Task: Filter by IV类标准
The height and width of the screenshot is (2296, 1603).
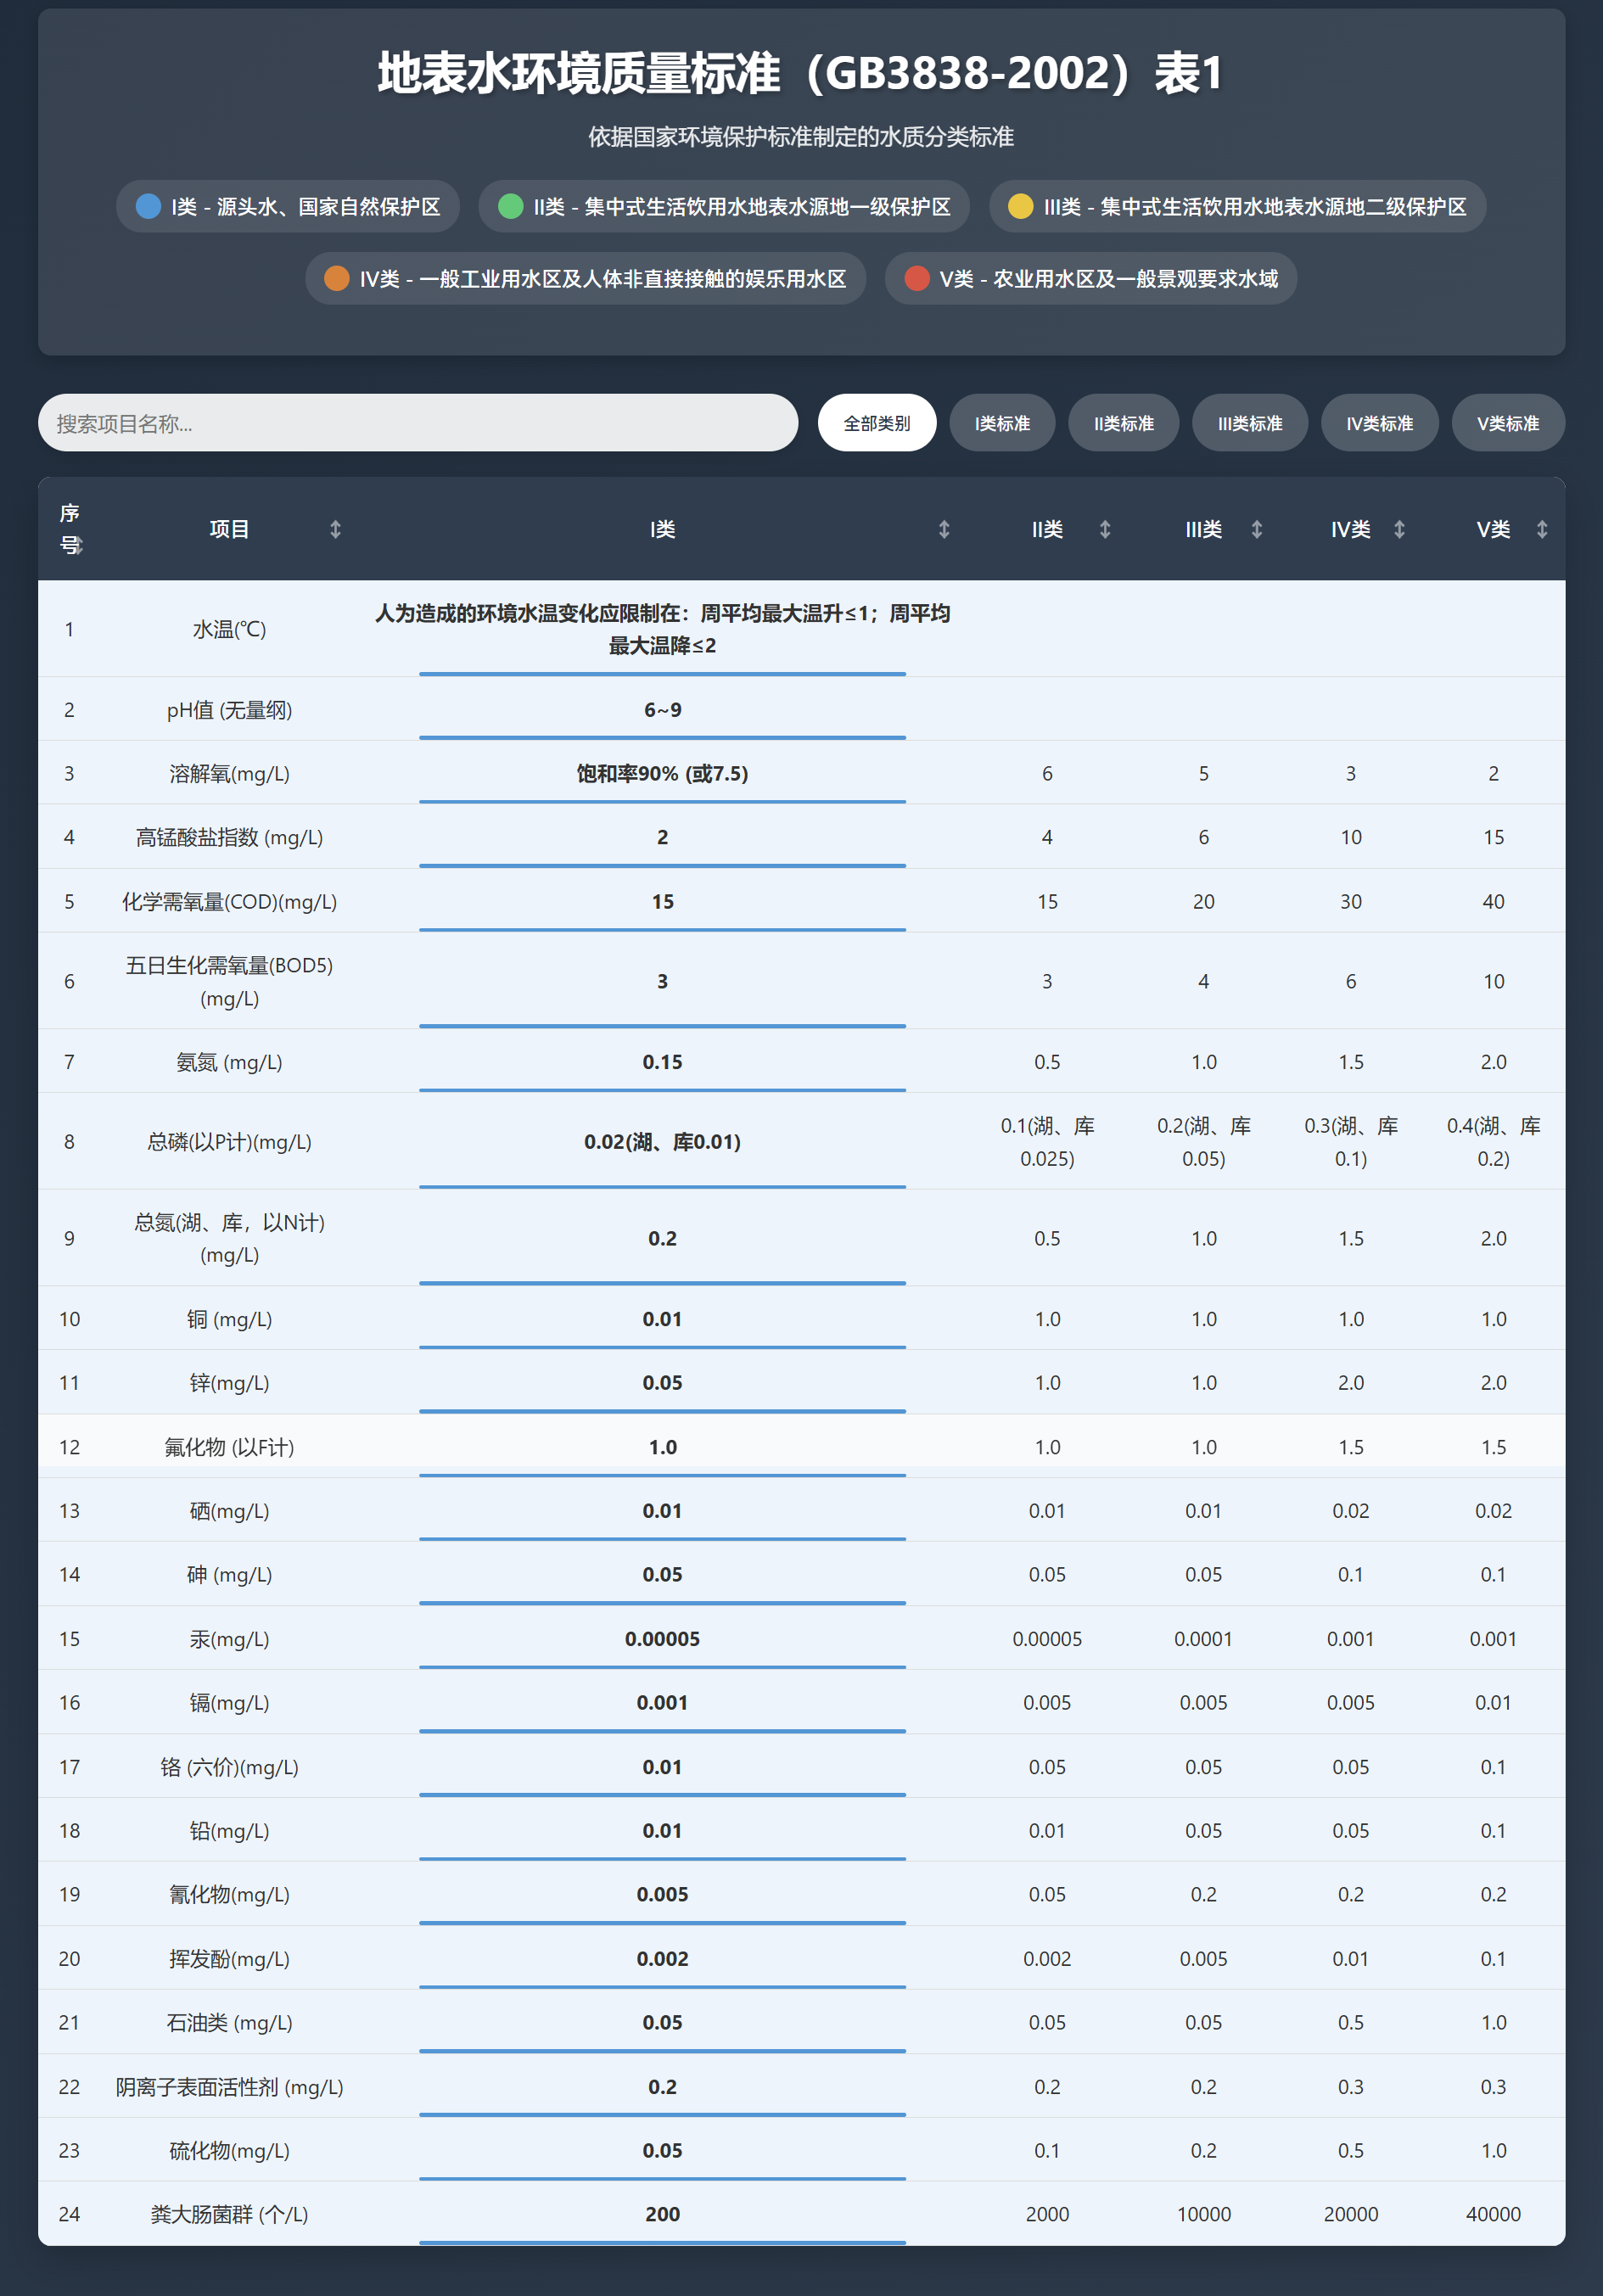Action: click(x=1380, y=423)
